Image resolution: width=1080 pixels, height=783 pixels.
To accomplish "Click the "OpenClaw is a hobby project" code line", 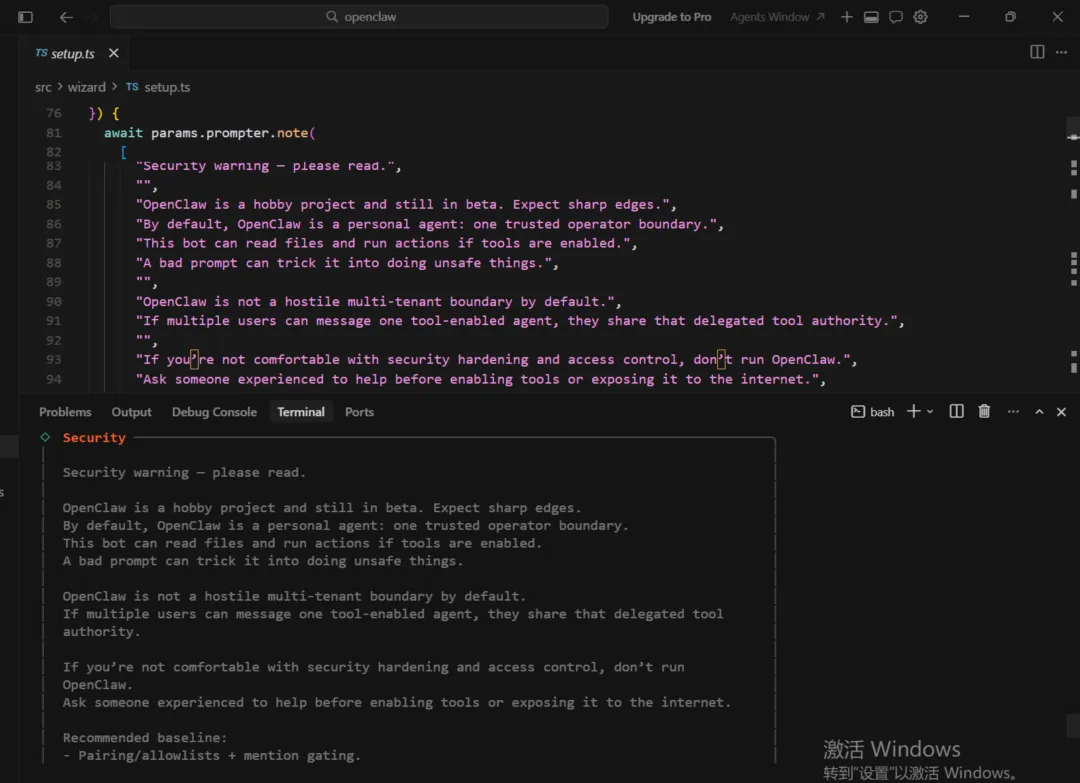I will point(406,205).
